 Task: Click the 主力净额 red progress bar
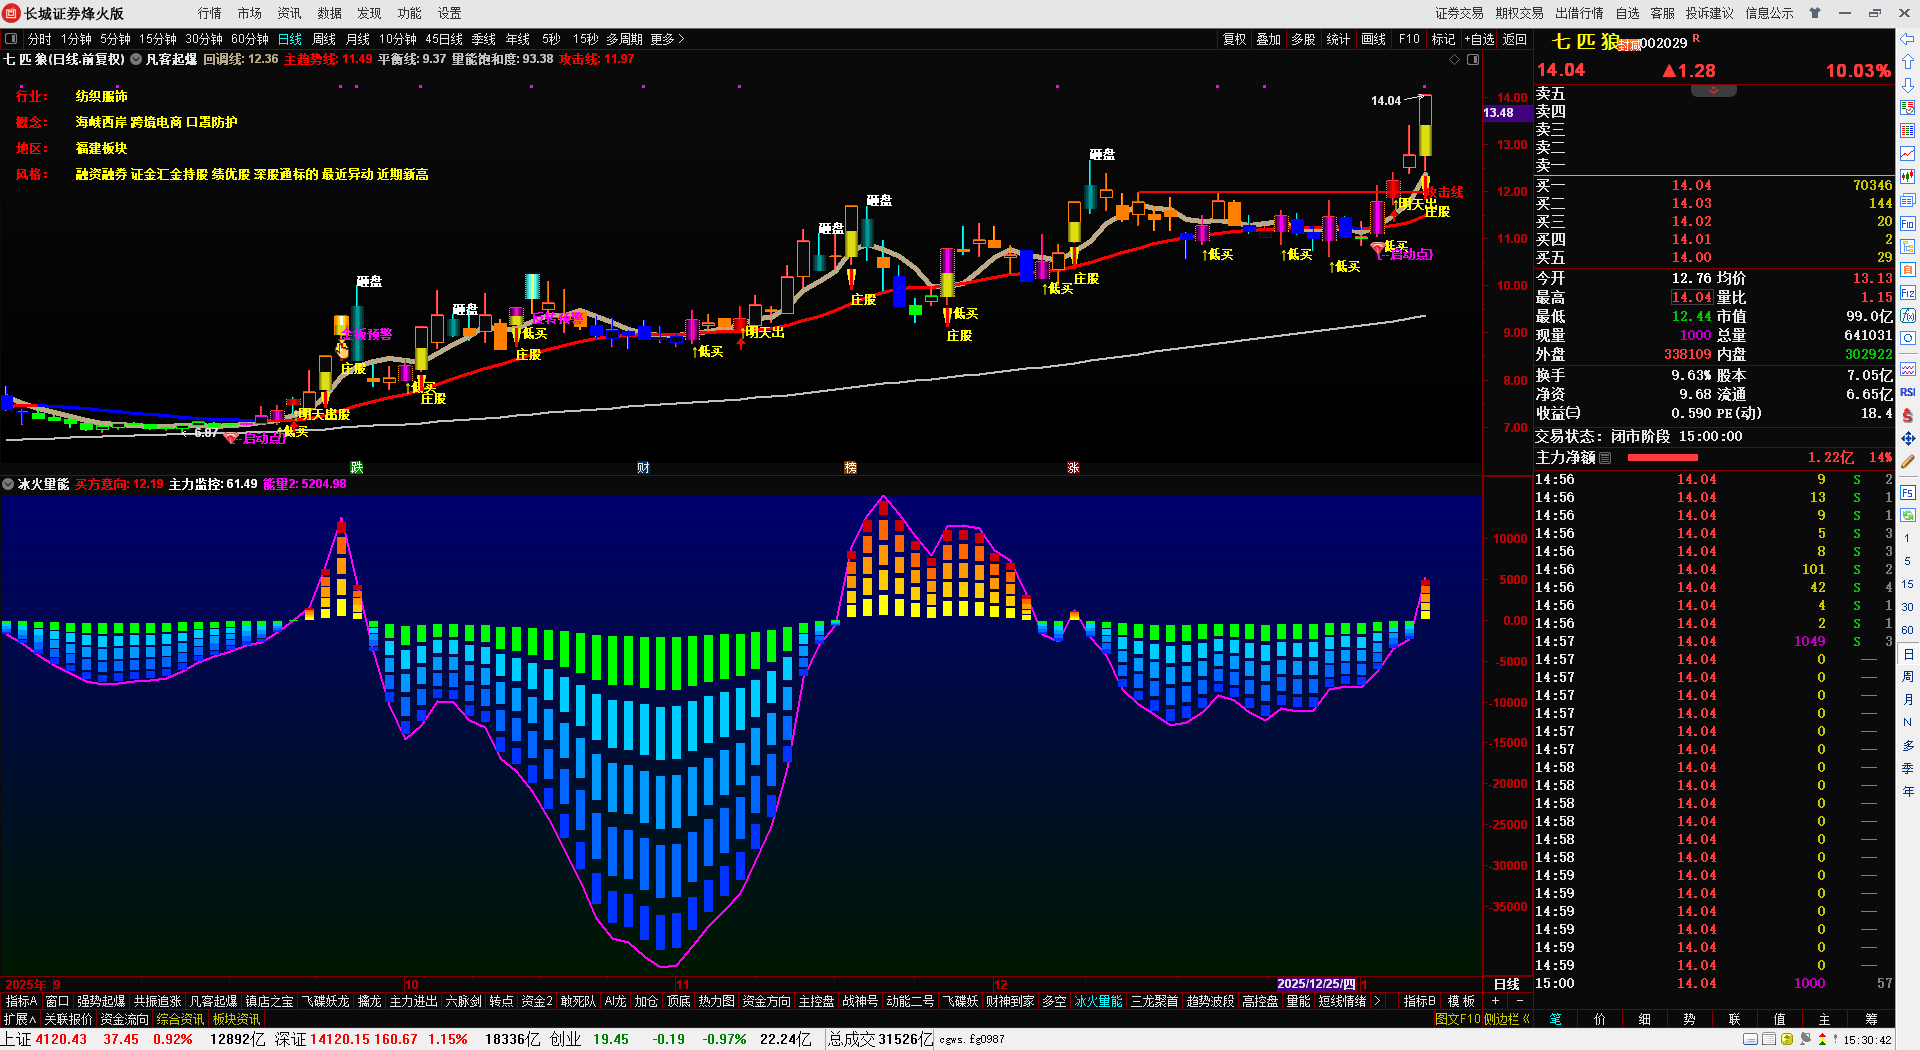point(1663,458)
